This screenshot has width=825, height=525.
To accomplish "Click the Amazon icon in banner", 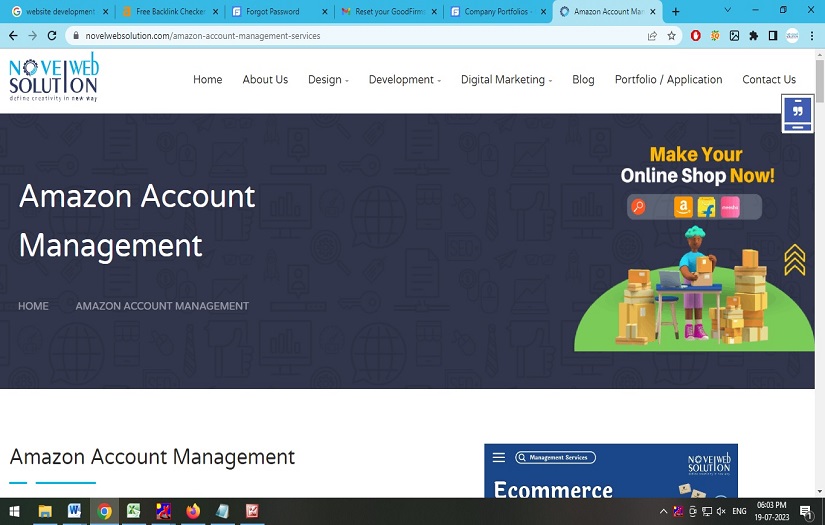I will 683,207.
